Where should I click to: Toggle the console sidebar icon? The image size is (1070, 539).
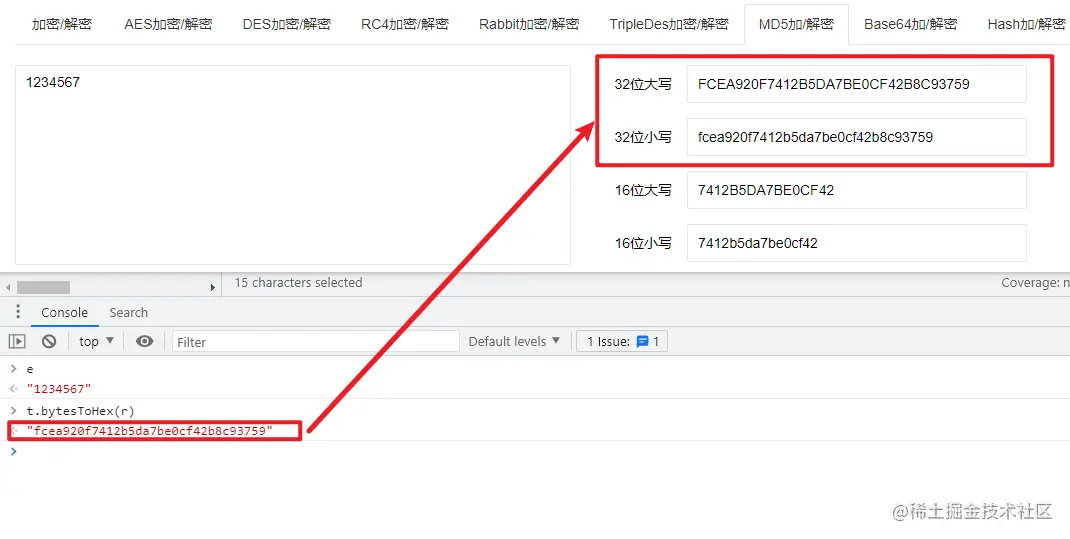coord(18,341)
